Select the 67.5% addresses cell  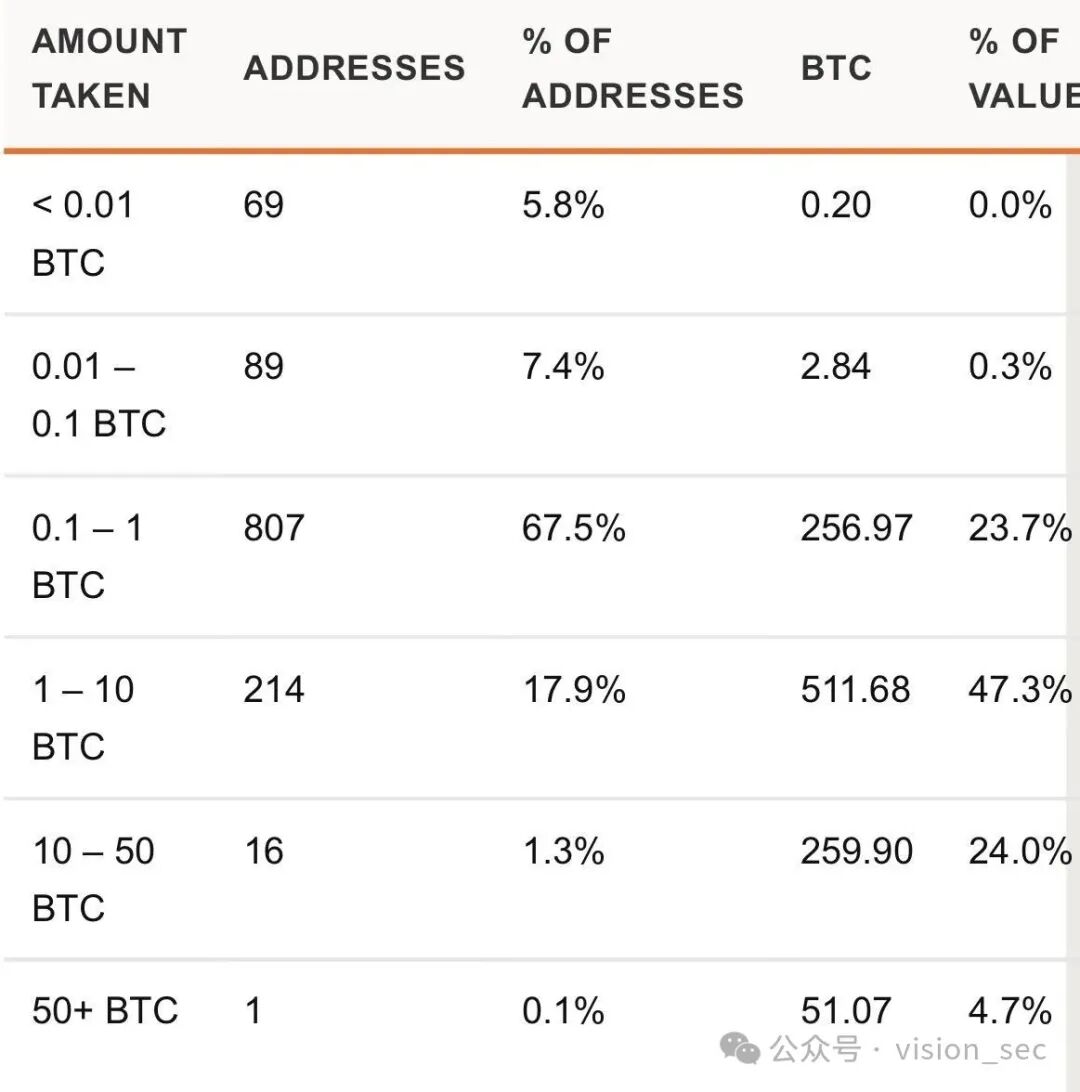click(574, 528)
